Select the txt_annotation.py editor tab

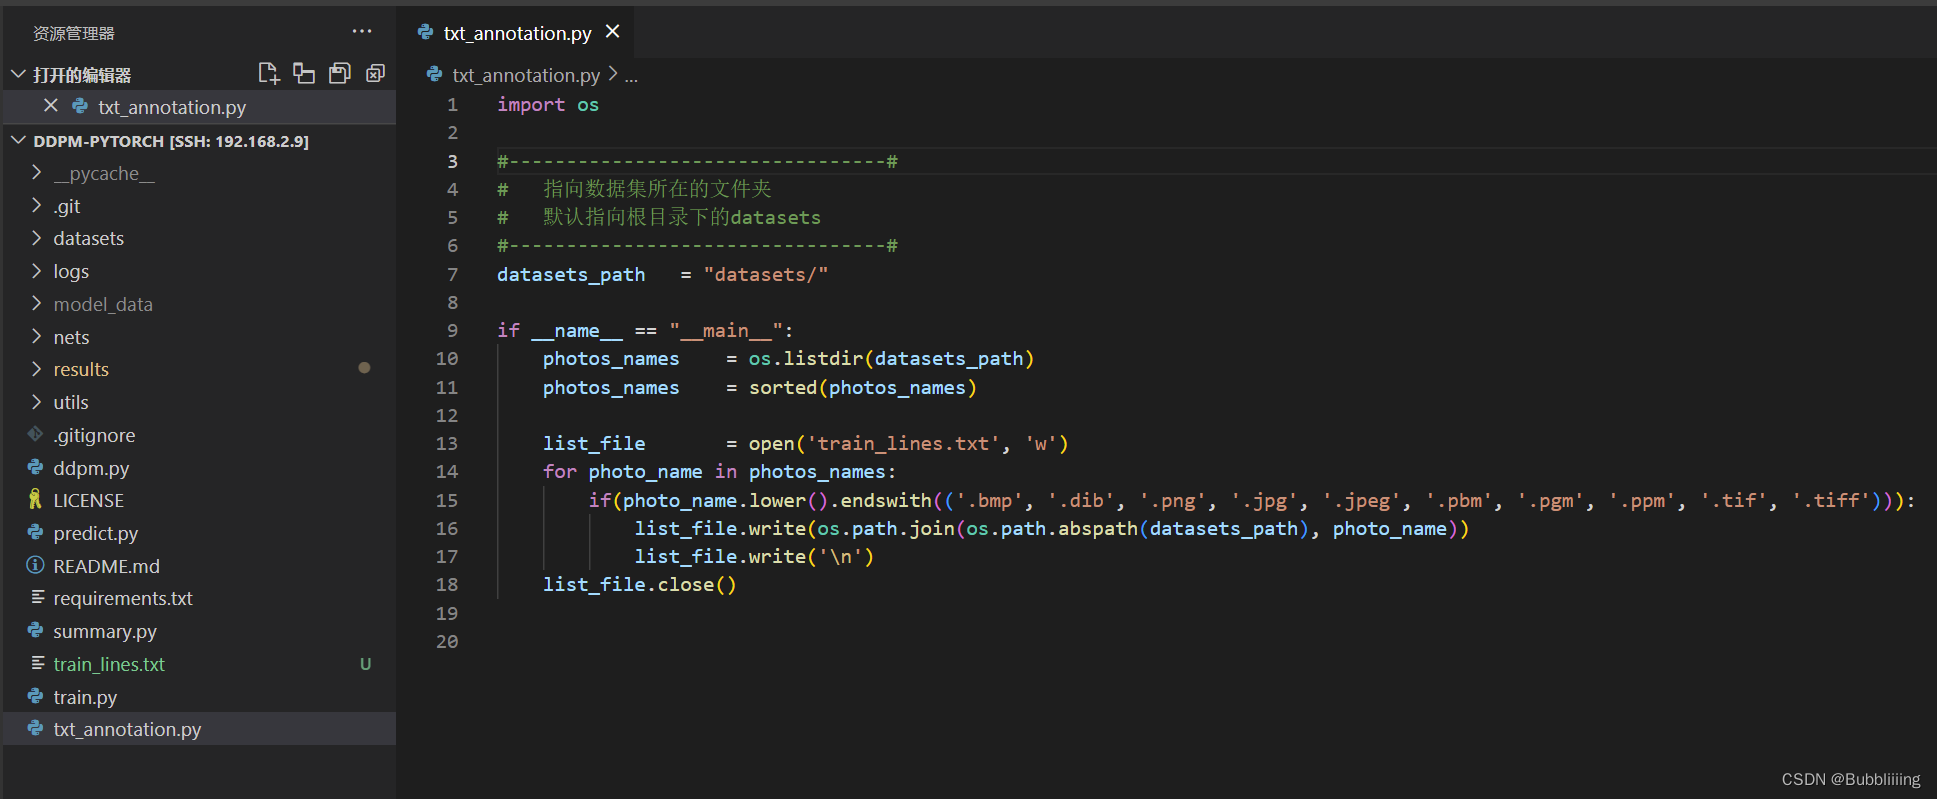[x=516, y=32]
